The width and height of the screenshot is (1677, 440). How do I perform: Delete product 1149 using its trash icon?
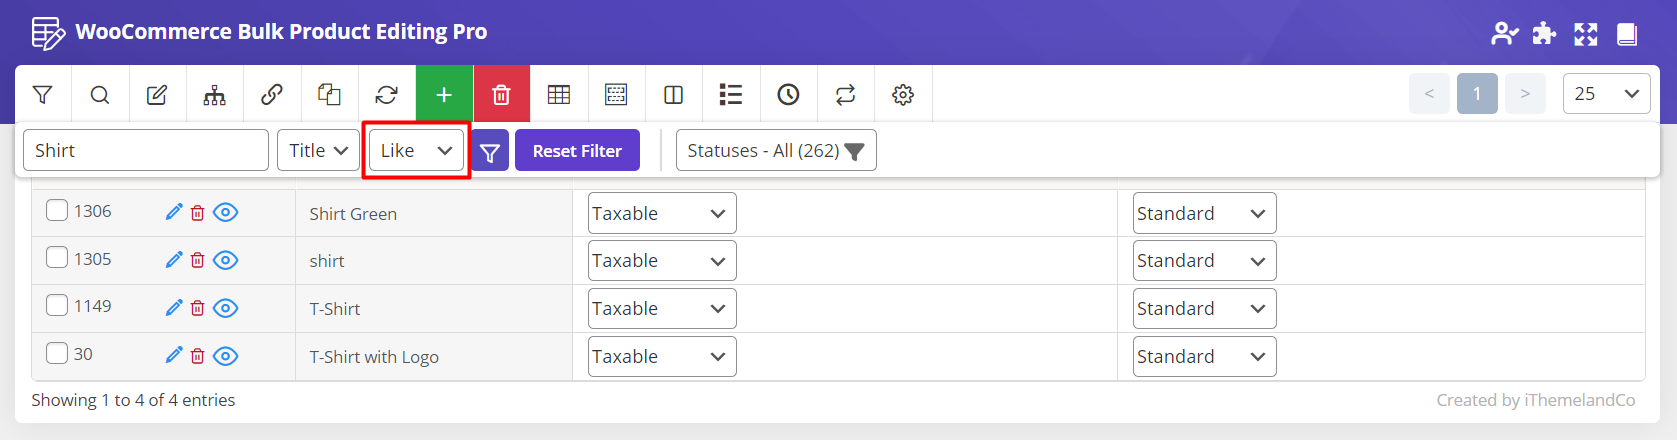(x=198, y=308)
